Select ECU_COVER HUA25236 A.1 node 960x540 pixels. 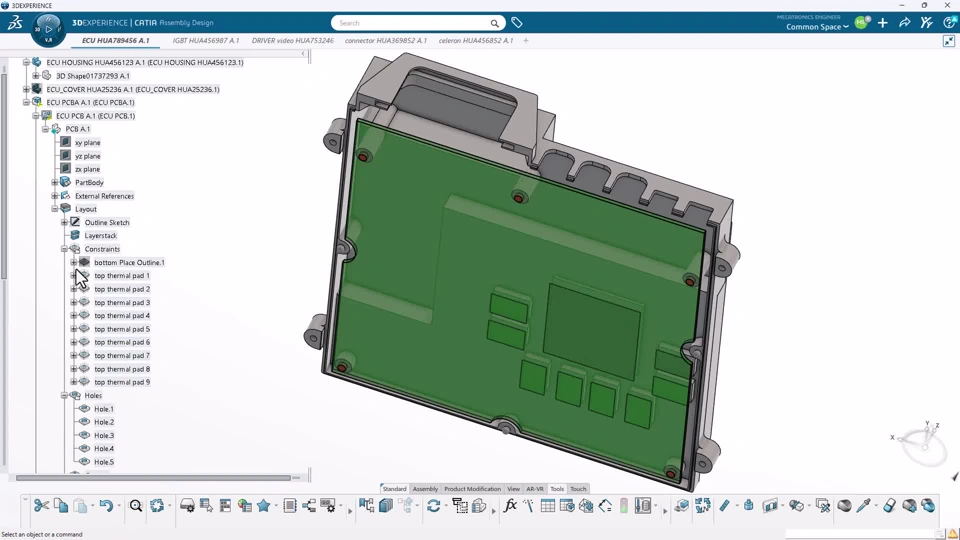point(133,89)
